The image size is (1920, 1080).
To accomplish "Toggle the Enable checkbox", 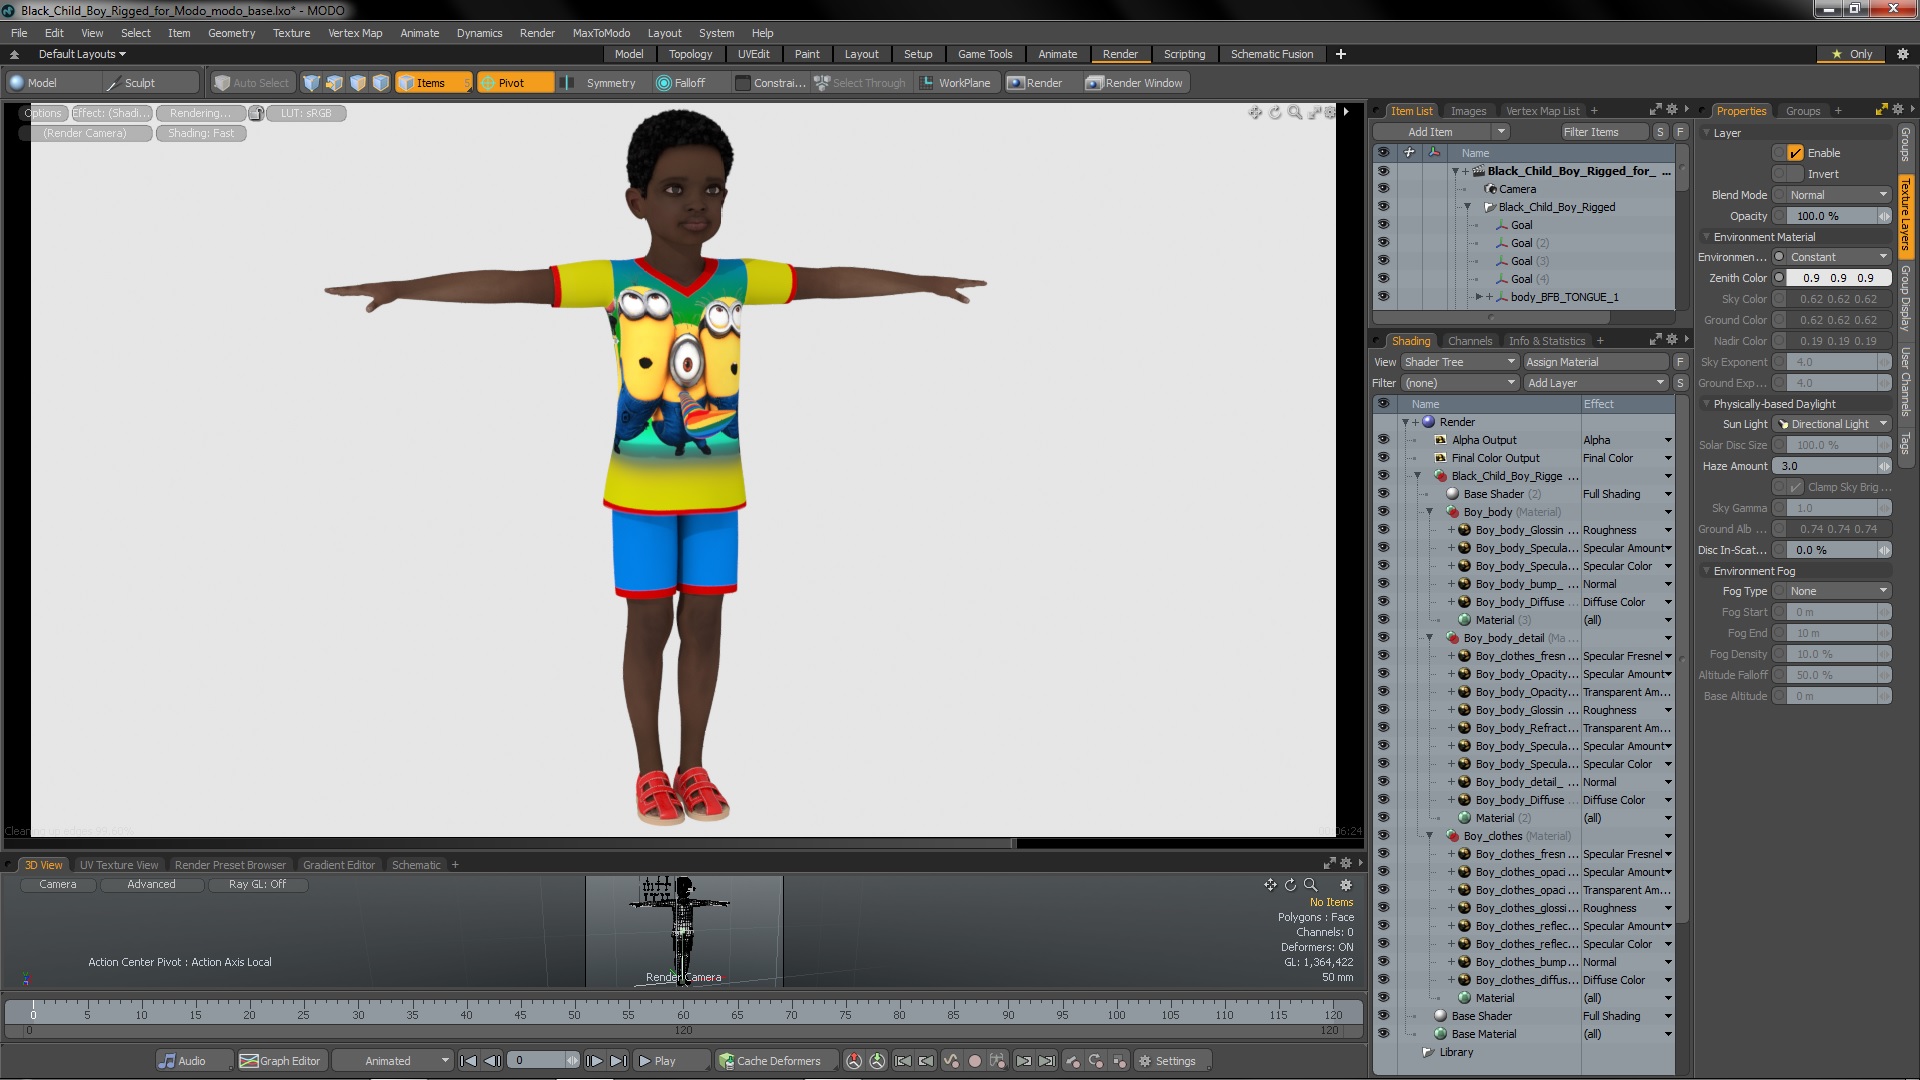I will (x=1796, y=153).
